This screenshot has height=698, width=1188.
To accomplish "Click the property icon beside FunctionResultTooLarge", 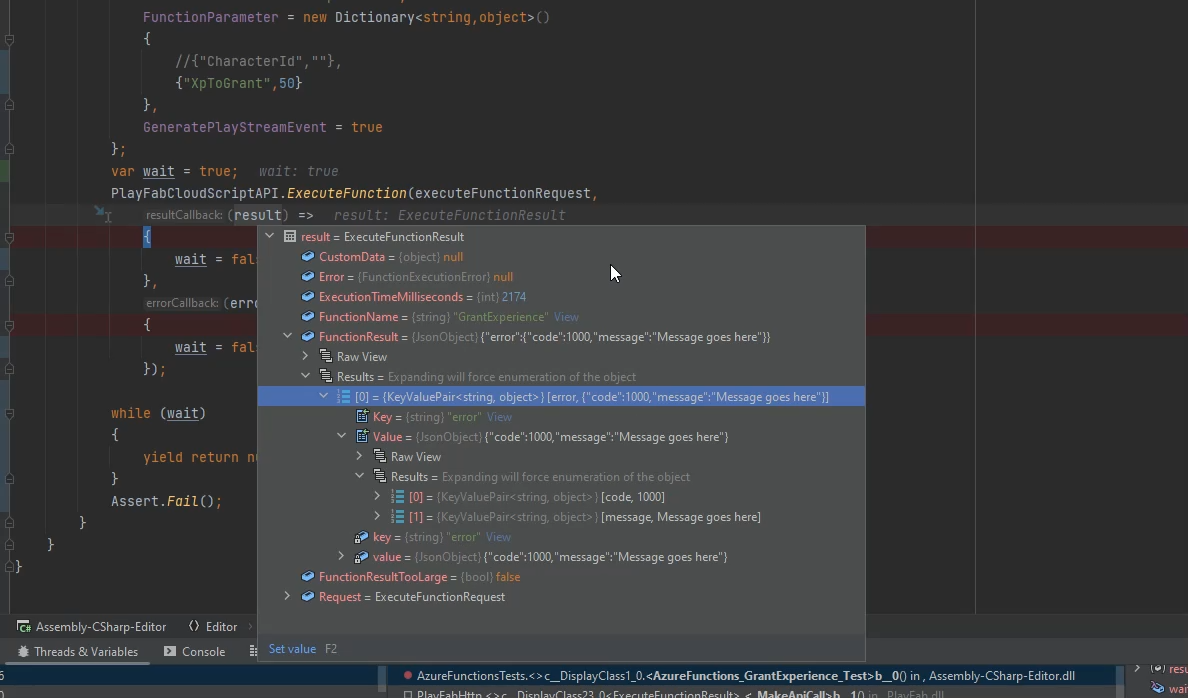I will click(308, 577).
